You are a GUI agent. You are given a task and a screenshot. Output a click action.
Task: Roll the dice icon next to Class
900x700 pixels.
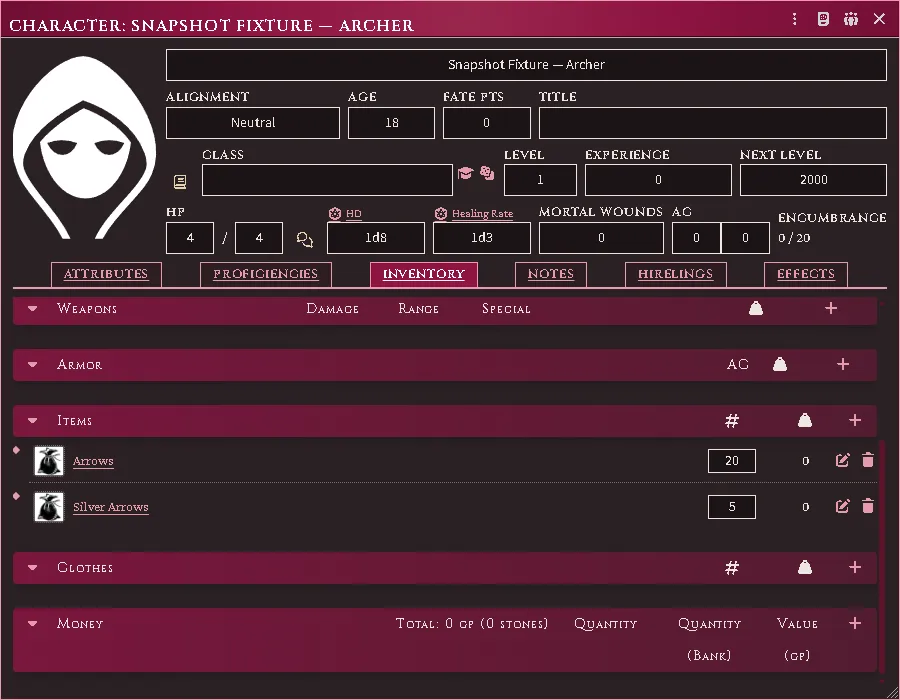pyautogui.click(x=487, y=173)
